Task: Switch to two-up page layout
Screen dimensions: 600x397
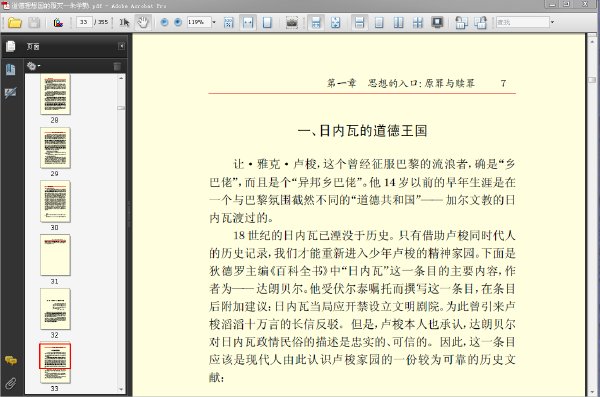Action: pyautogui.click(x=398, y=23)
